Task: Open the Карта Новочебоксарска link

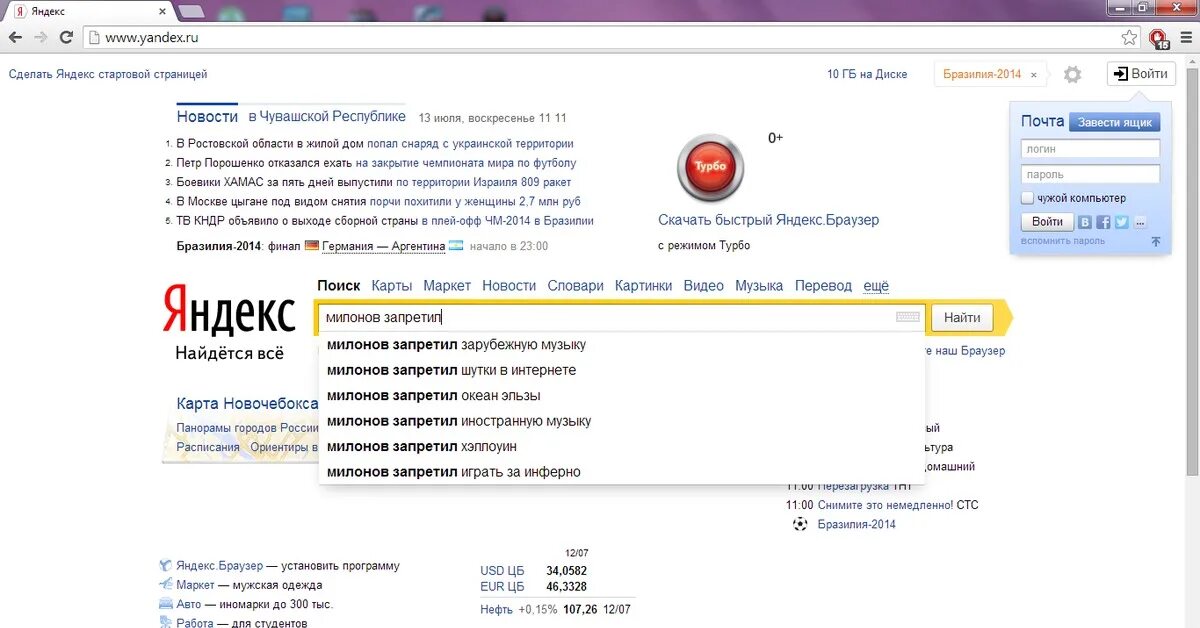Action: [247, 404]
